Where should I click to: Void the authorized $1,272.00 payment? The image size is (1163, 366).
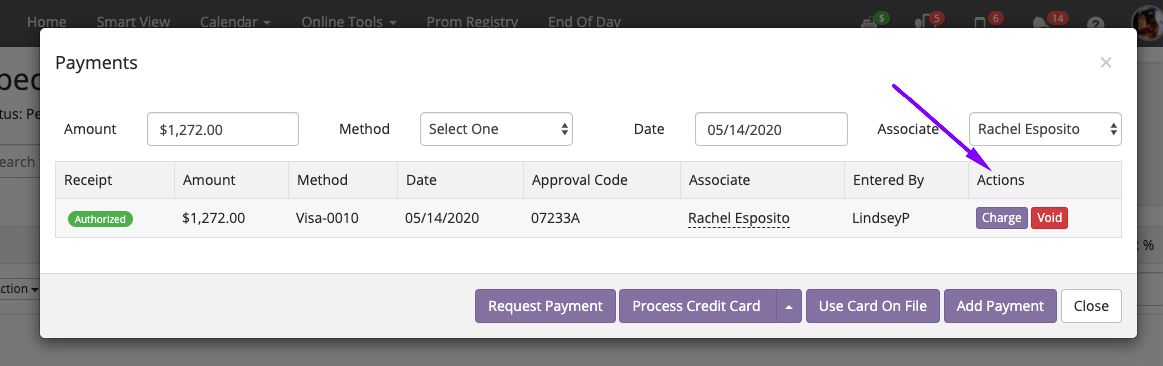click(x=1050, y=218)
